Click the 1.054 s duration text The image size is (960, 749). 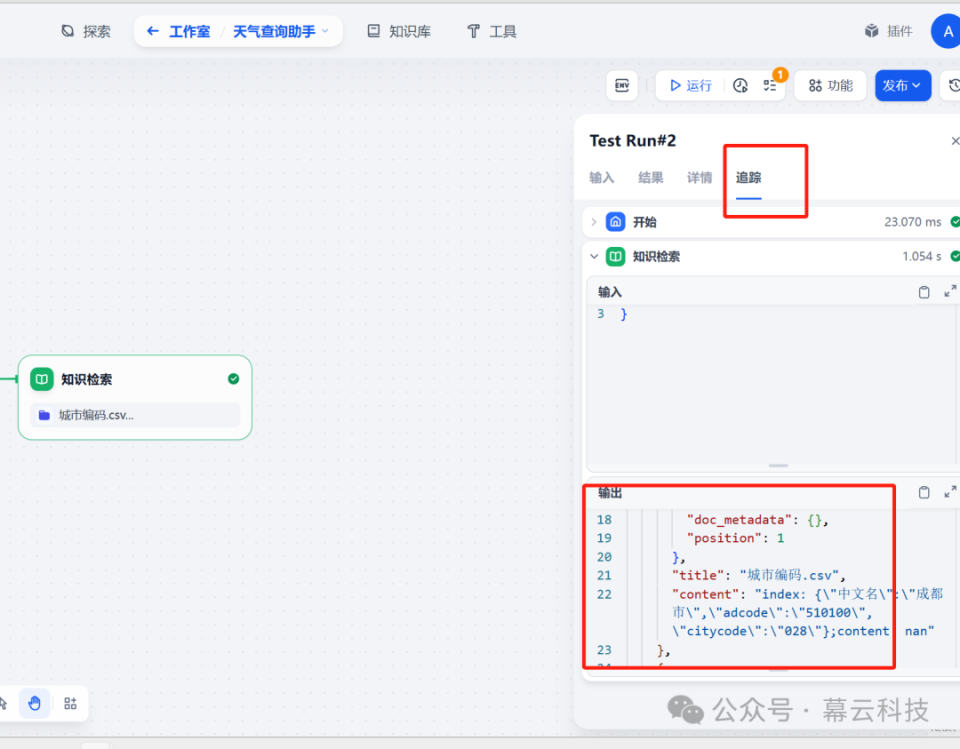click(921, 256)
